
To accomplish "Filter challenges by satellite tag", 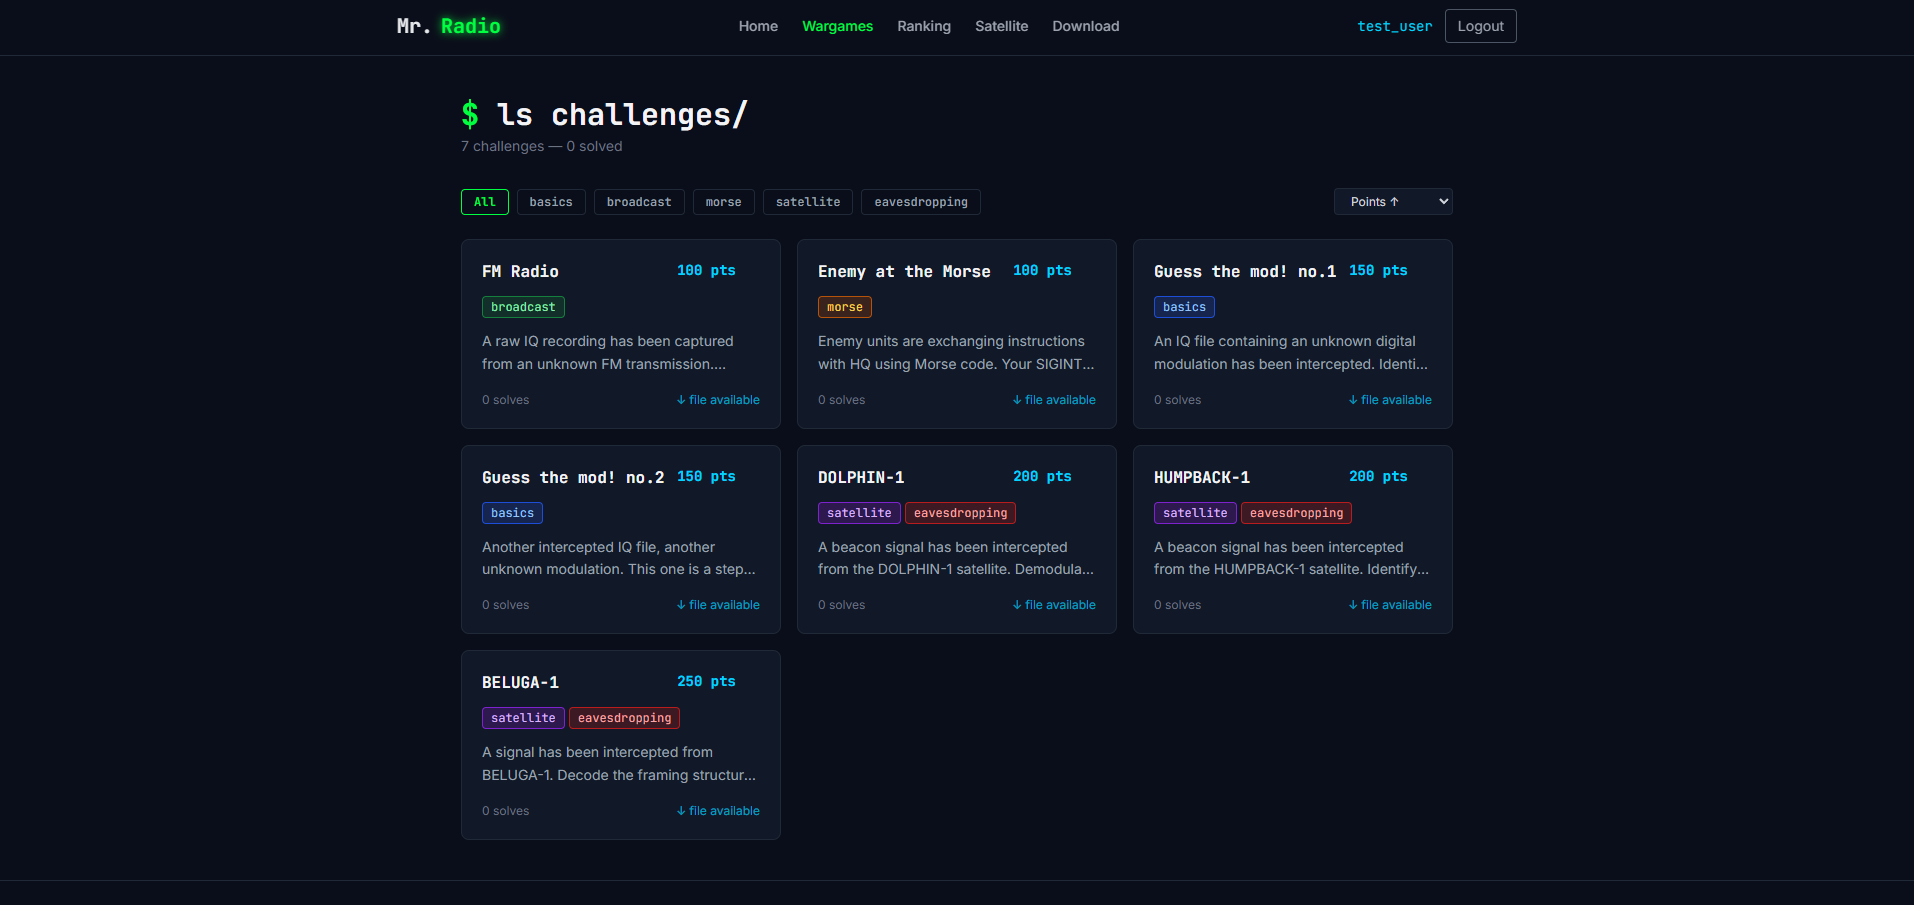I will pyautogui.click(x=808, y=202).
